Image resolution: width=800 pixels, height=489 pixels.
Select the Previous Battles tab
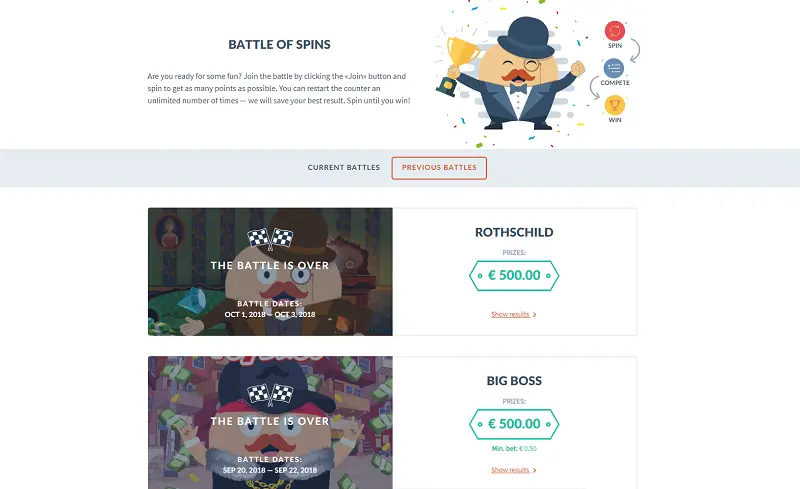(439, 168)
